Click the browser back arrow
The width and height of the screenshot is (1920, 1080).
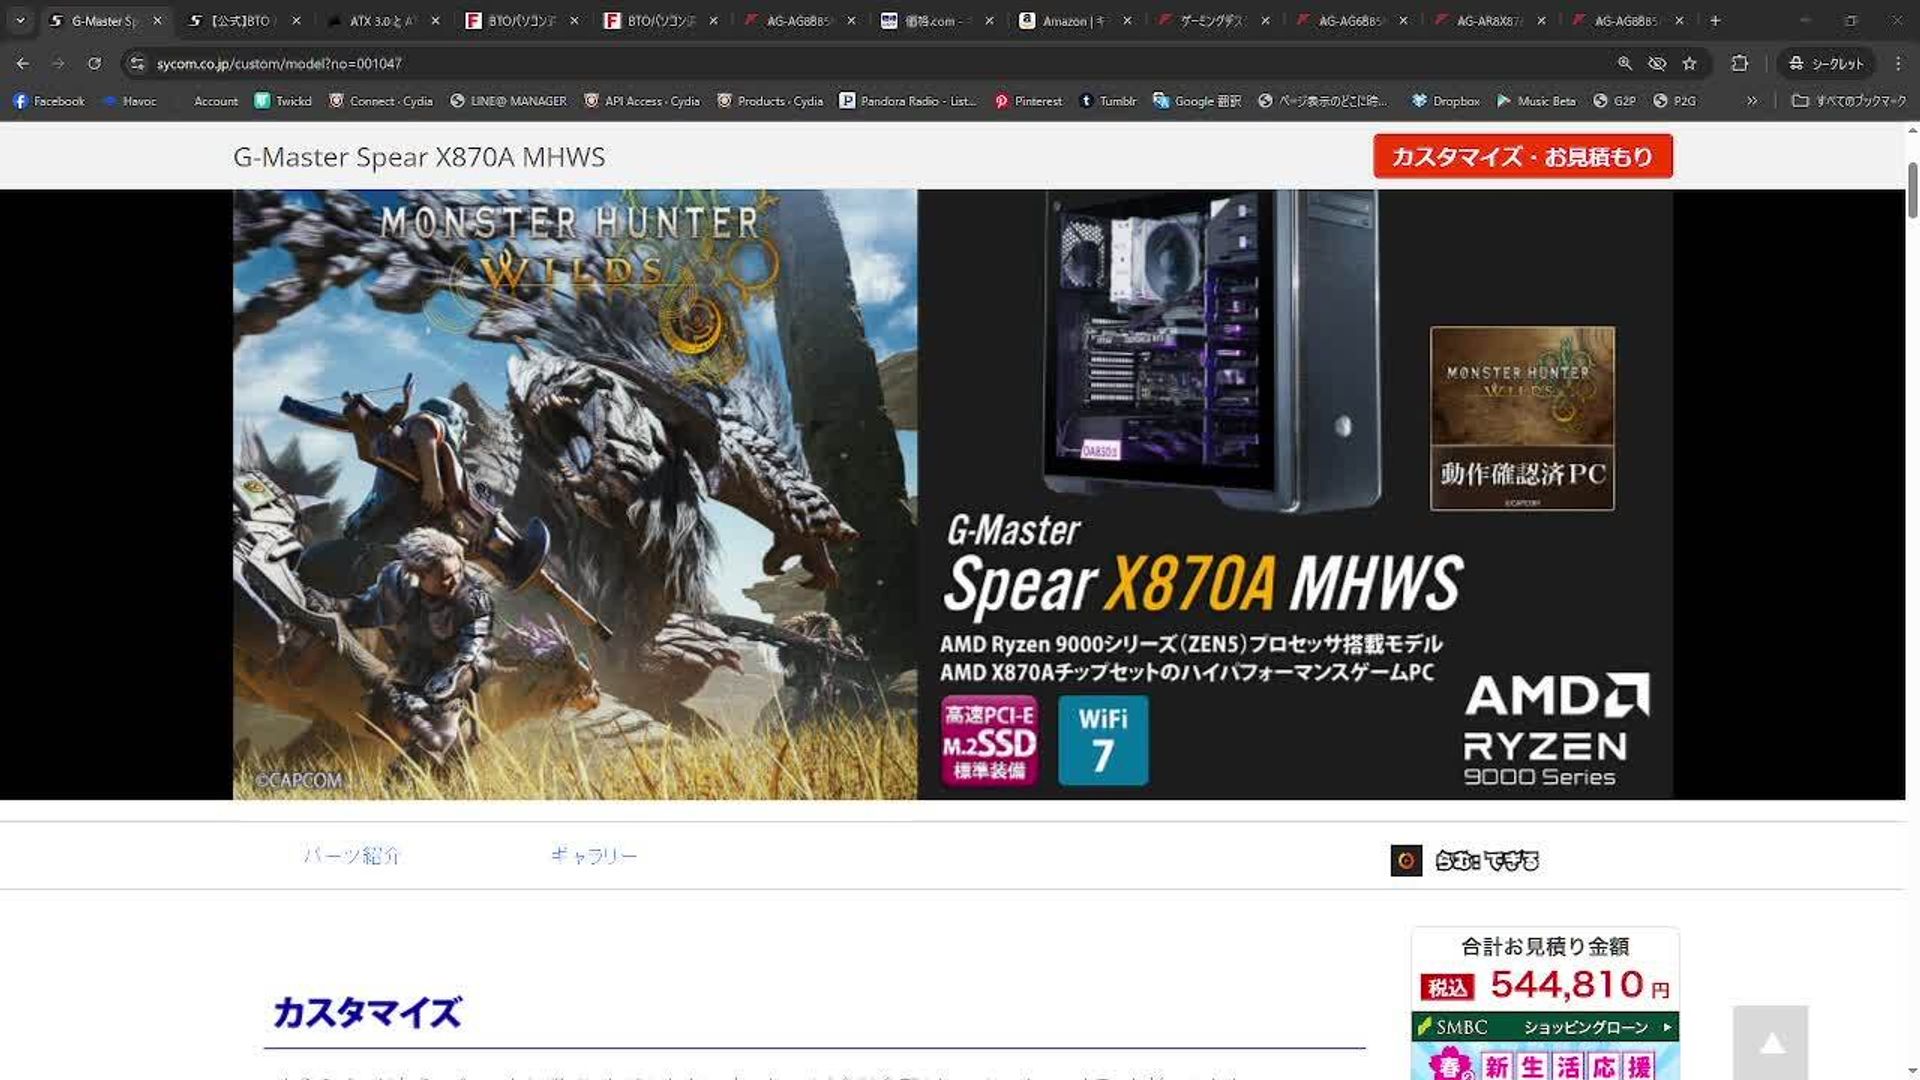(x=22, y=63)
